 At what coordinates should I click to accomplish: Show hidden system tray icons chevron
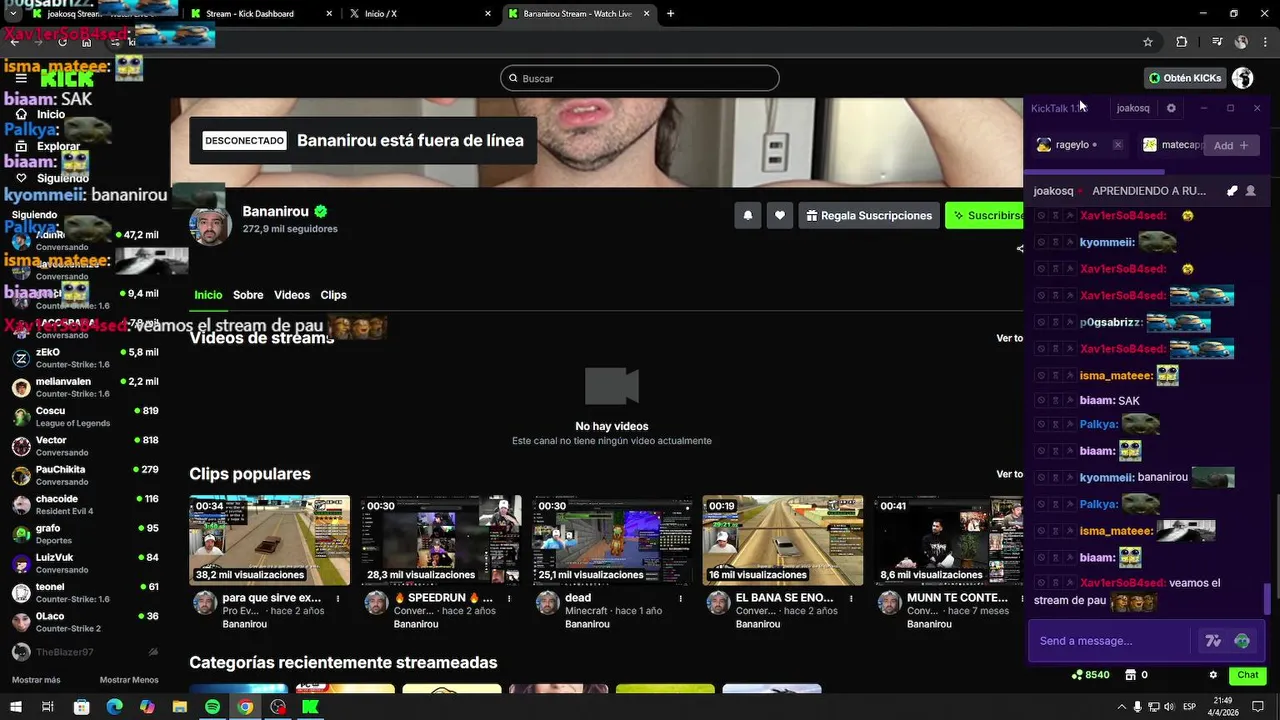coord(1121,707)
